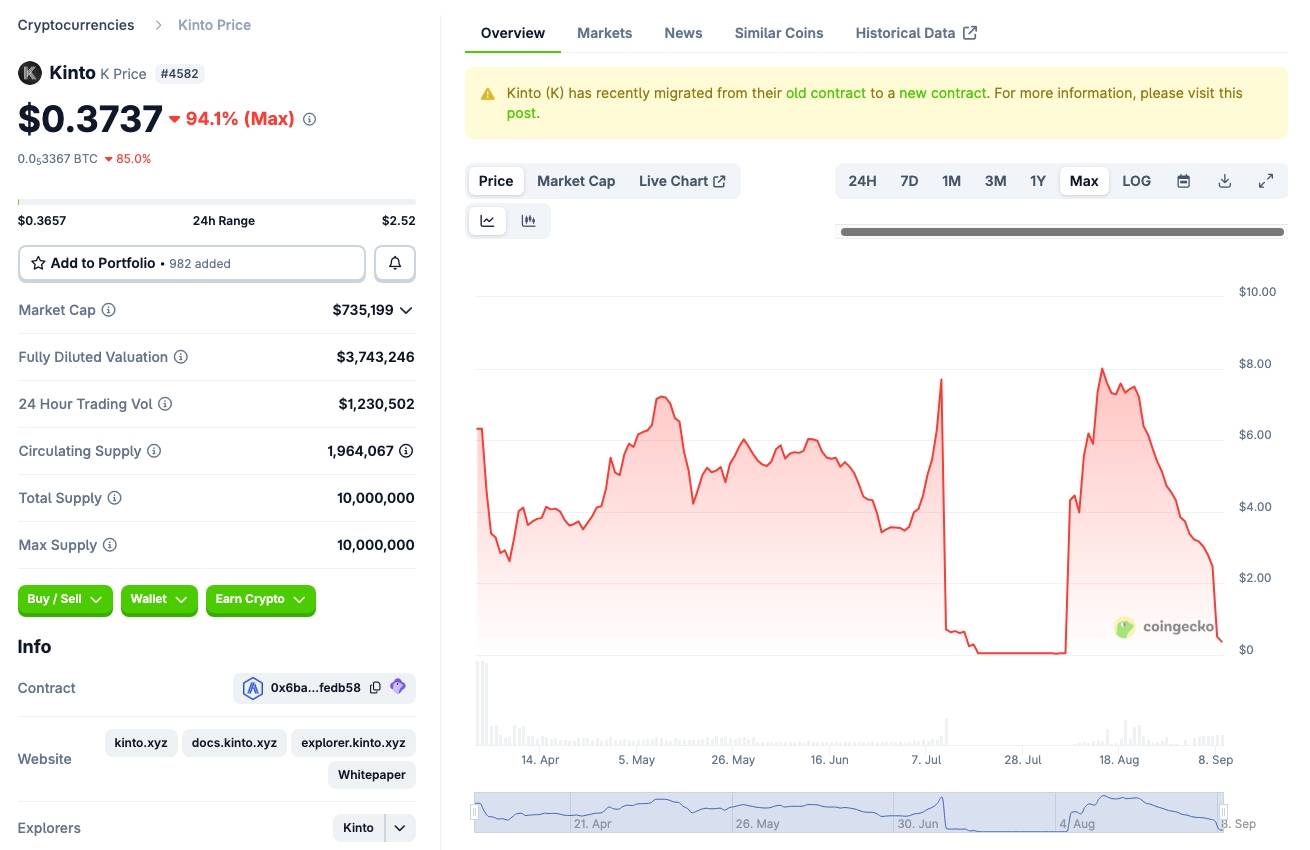Click the line chart view icon

(x=487, y=221)
